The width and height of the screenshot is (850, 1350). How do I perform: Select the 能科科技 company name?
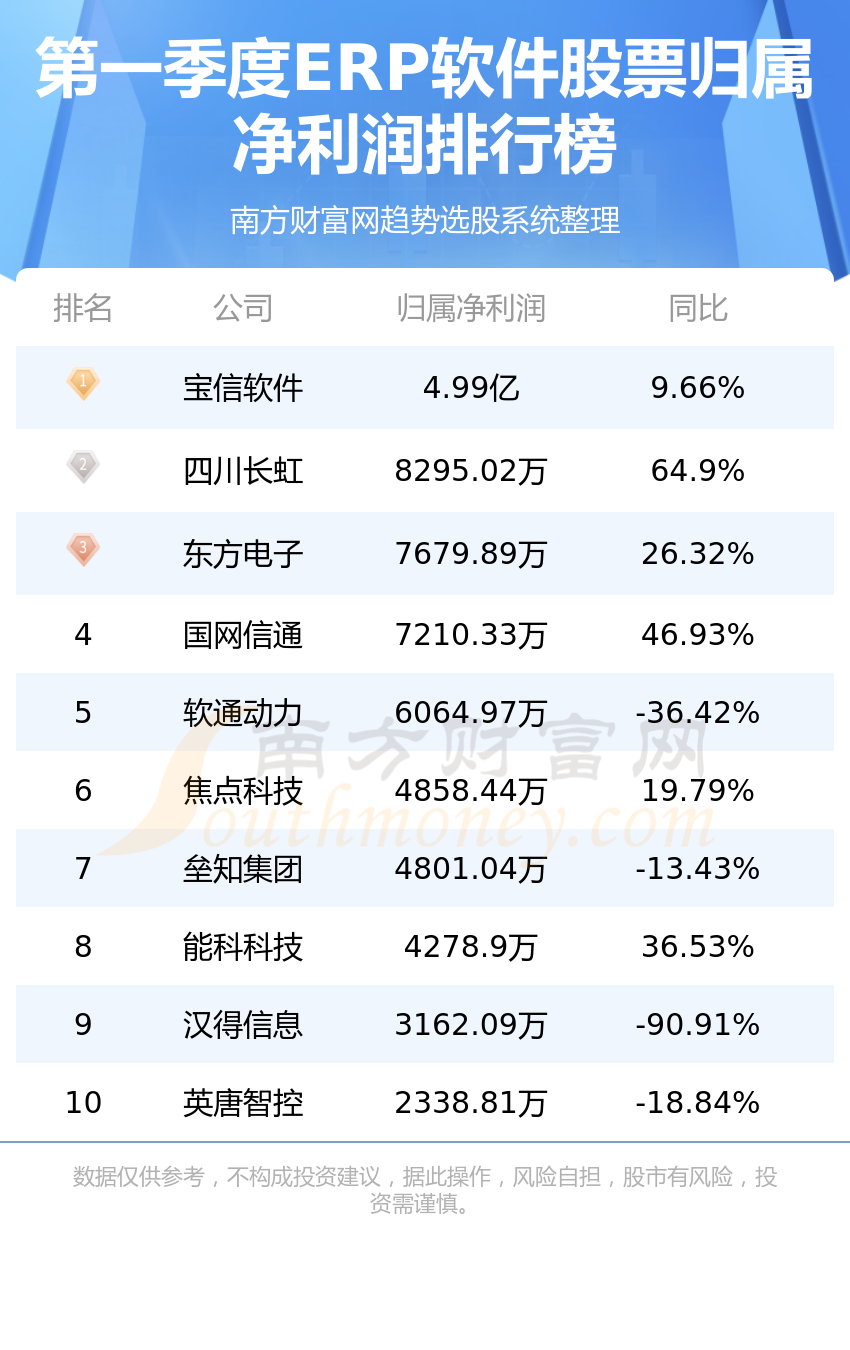243,947
